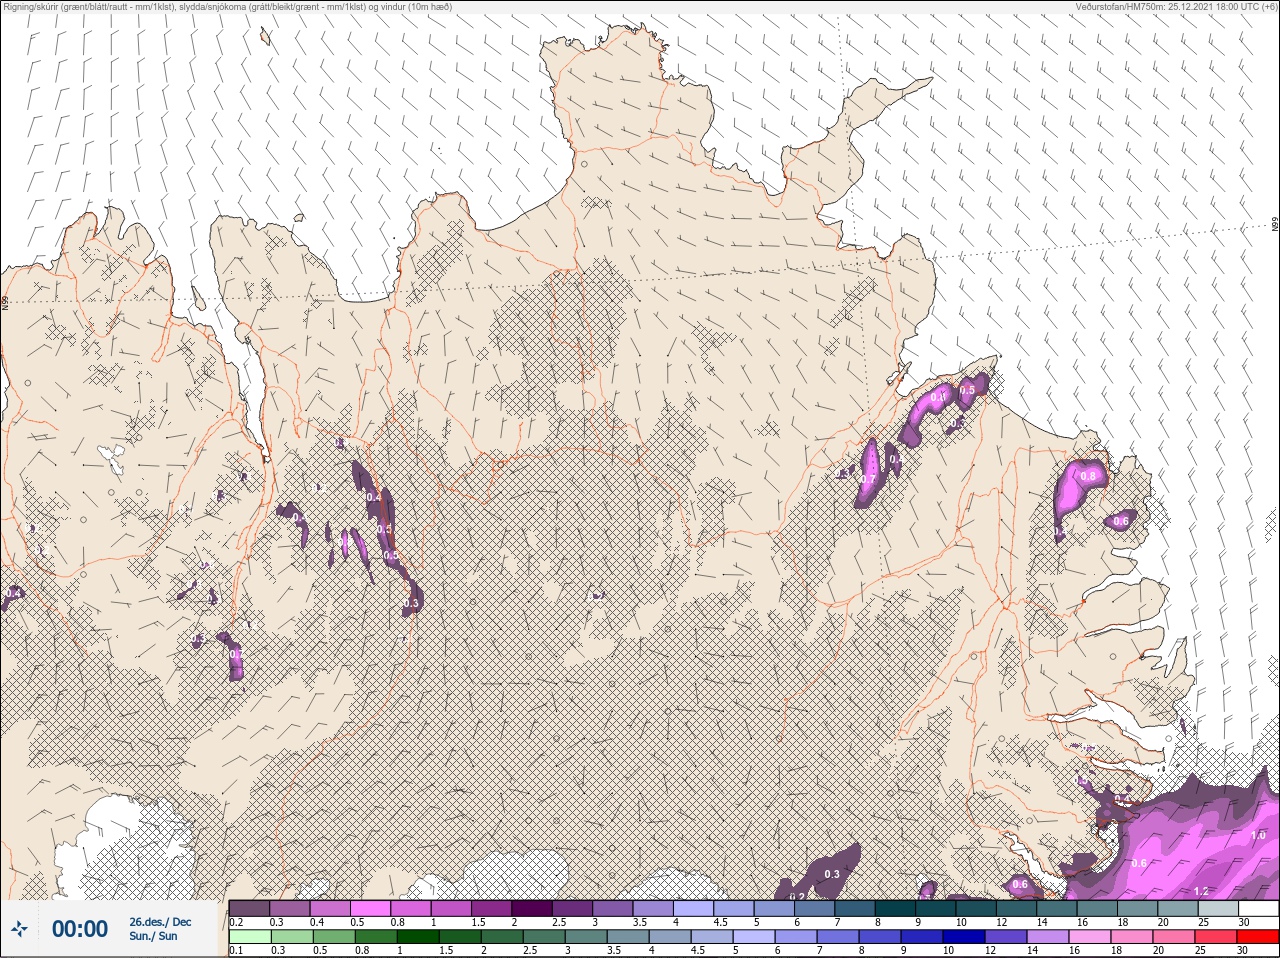This screenshot has height=958, width=1280.
Task: Select the red 30 swatch in the rain legend
Action: [1258, 937]
